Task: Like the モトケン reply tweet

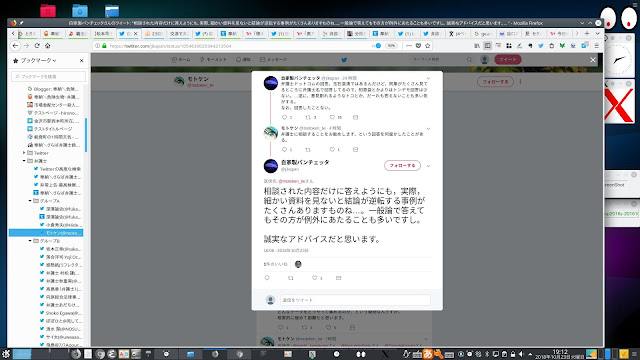Action: (332, 149)
